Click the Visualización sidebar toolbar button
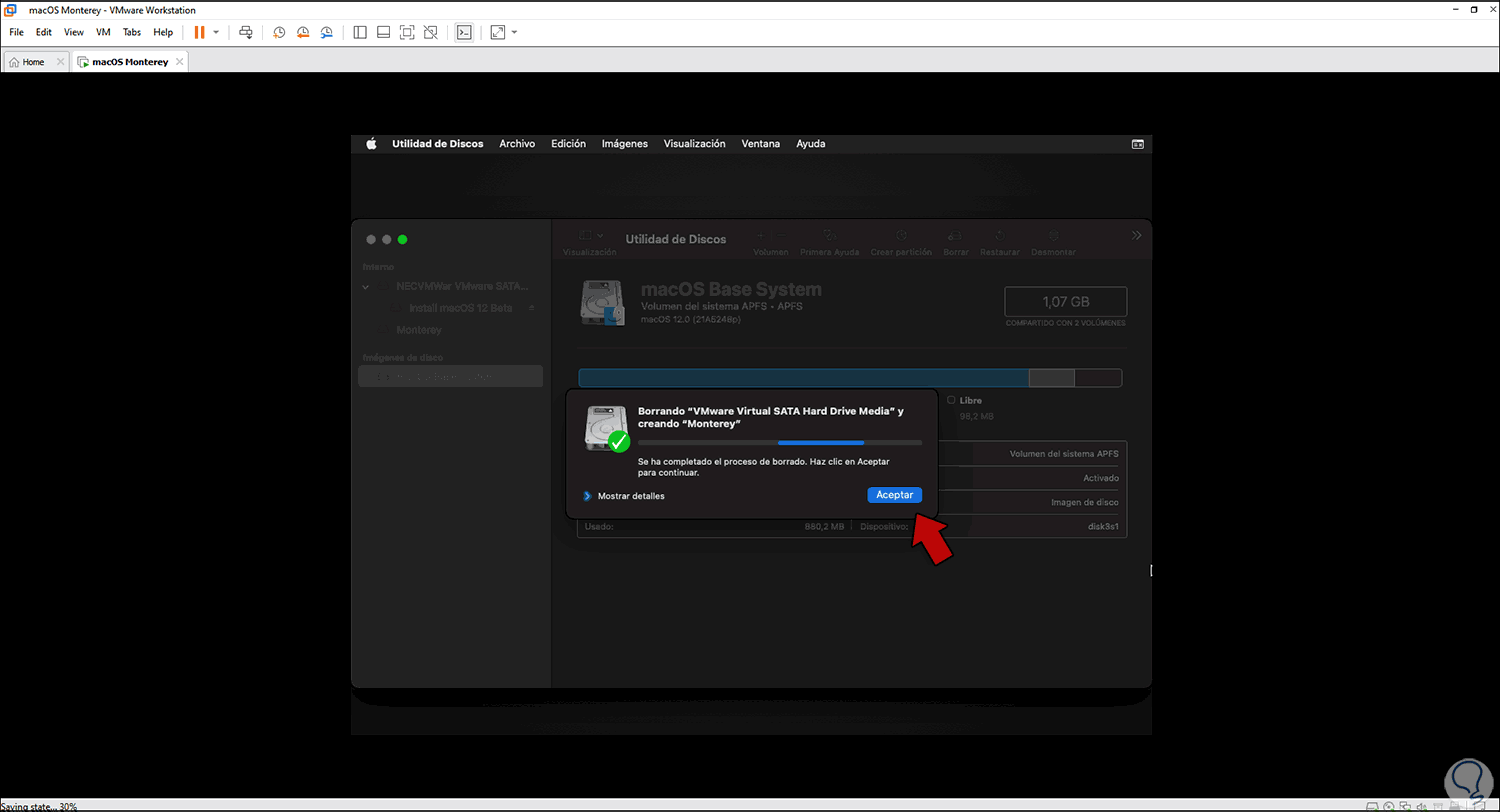The height and width of the screenshot is (812, 1500). (590, 243)
